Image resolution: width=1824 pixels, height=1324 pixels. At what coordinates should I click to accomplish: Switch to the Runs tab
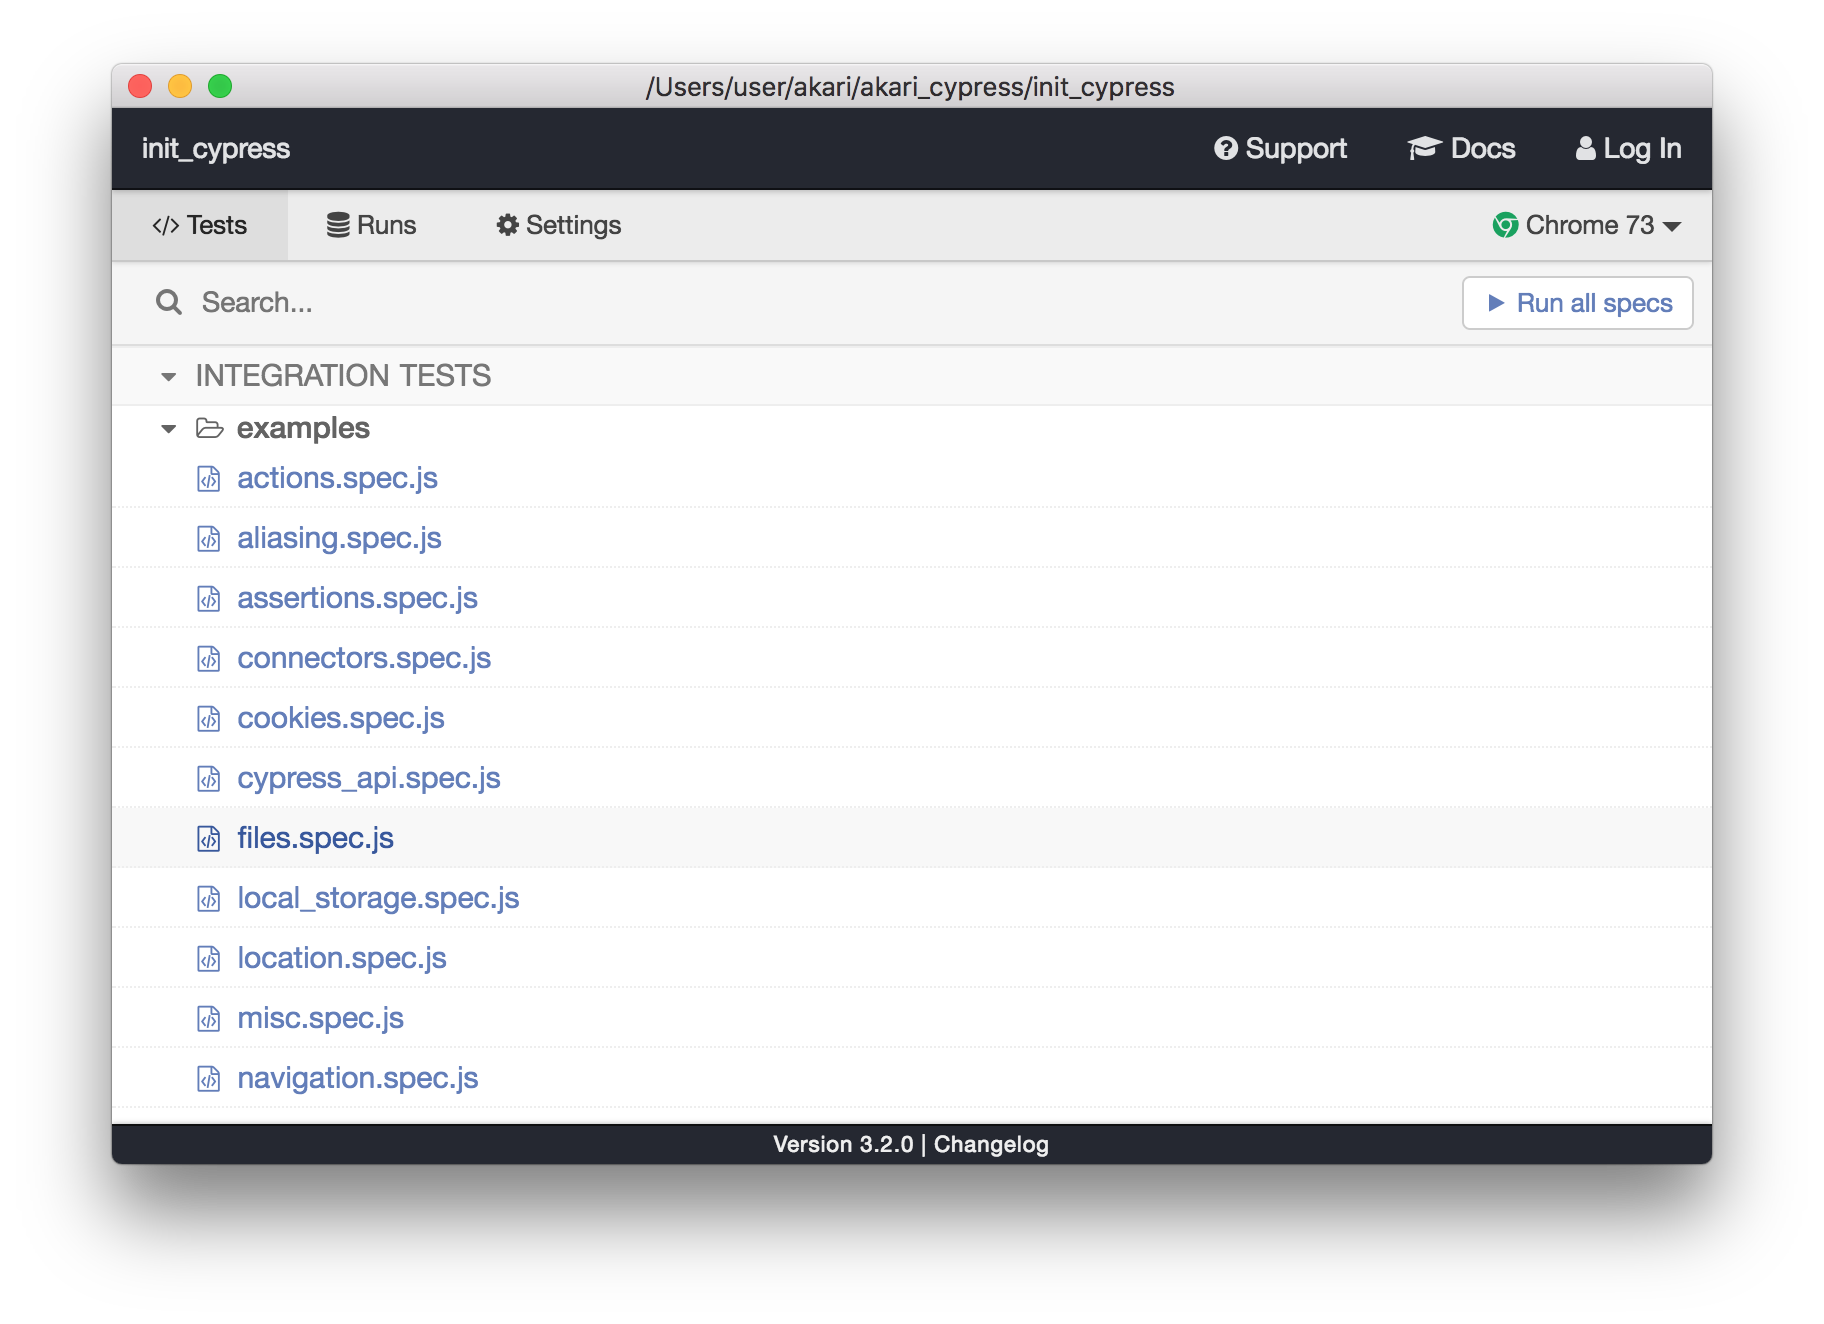tap(371, 225)
